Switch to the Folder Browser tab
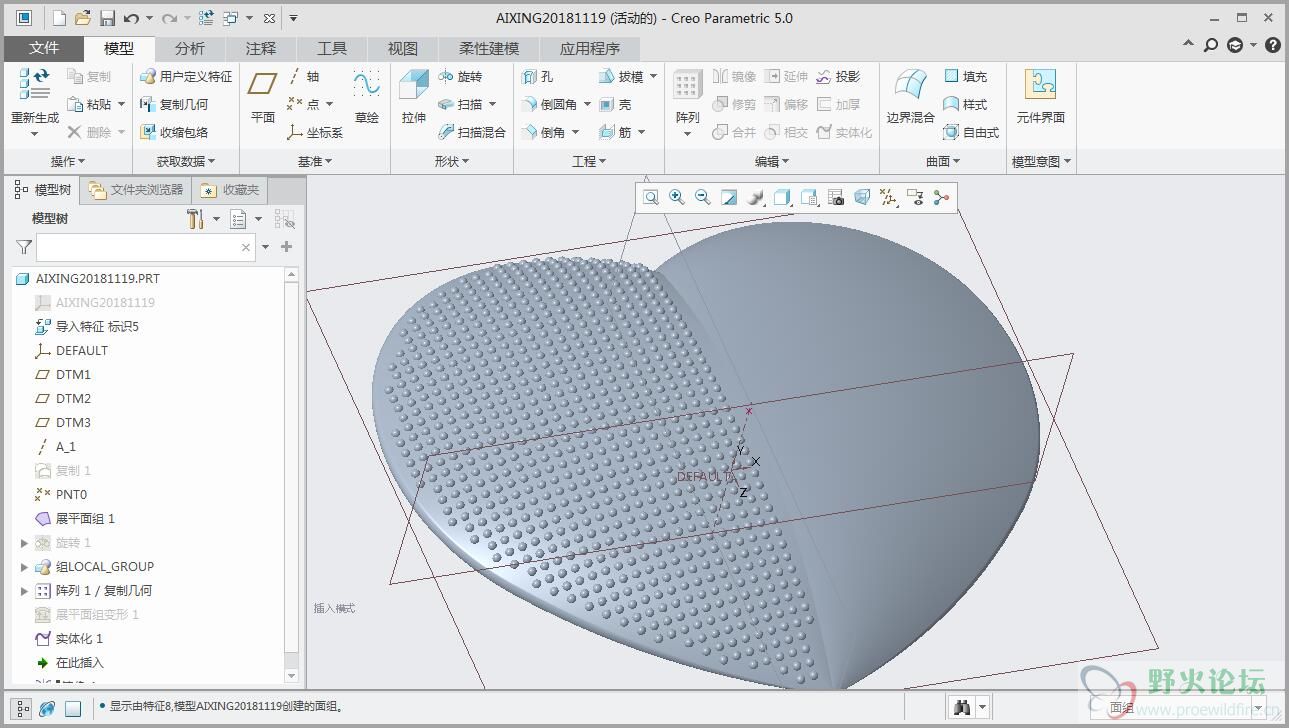This screenshot has height=728, width=1289. tap(136, 190)
